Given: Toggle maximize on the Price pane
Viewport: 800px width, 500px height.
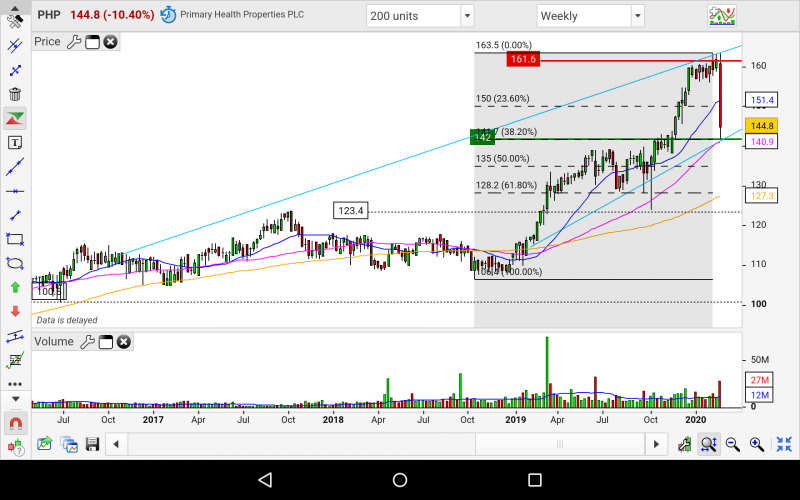Looking at the screenshot, I should coord(92,41).
